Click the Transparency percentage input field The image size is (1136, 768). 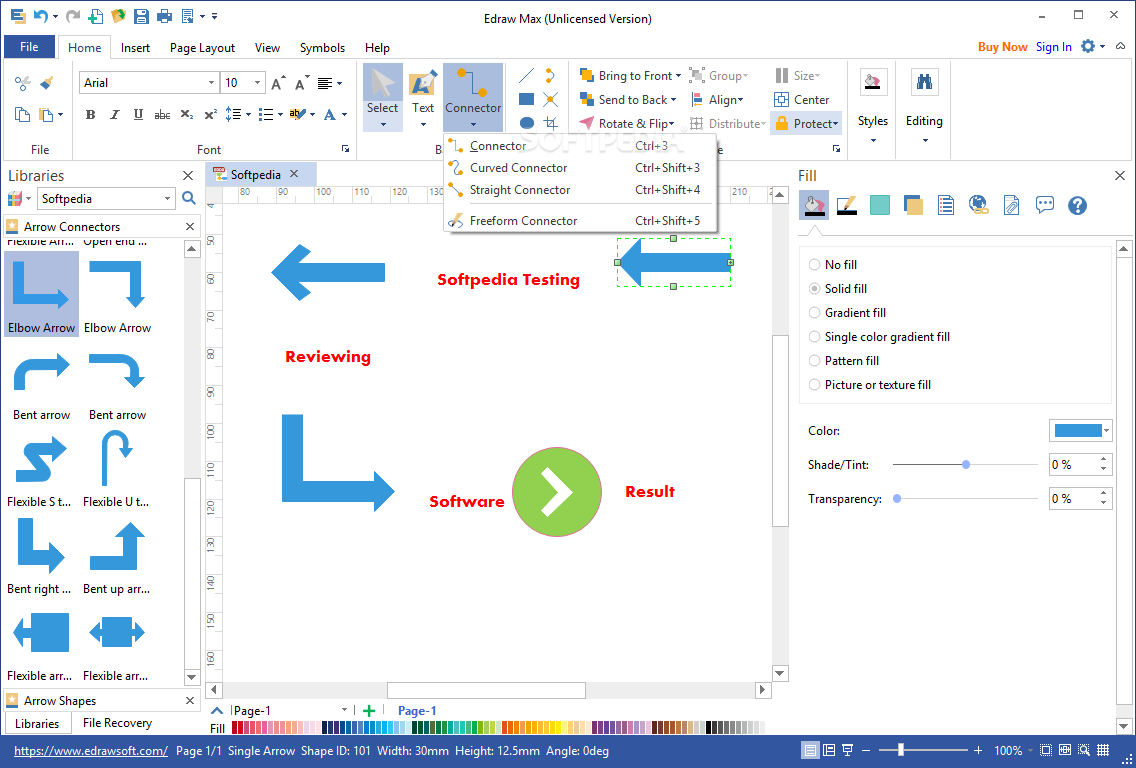coord(1074,498)
